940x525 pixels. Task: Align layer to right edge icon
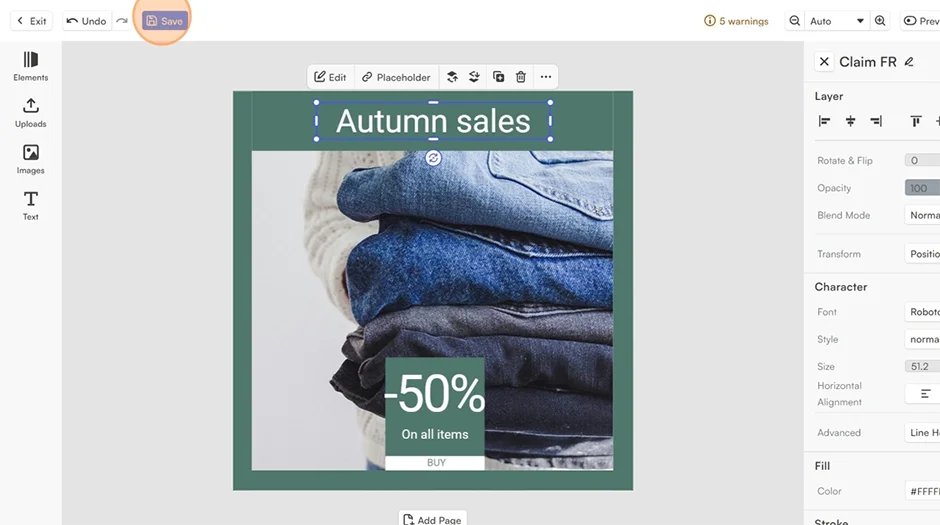[876, 122]
